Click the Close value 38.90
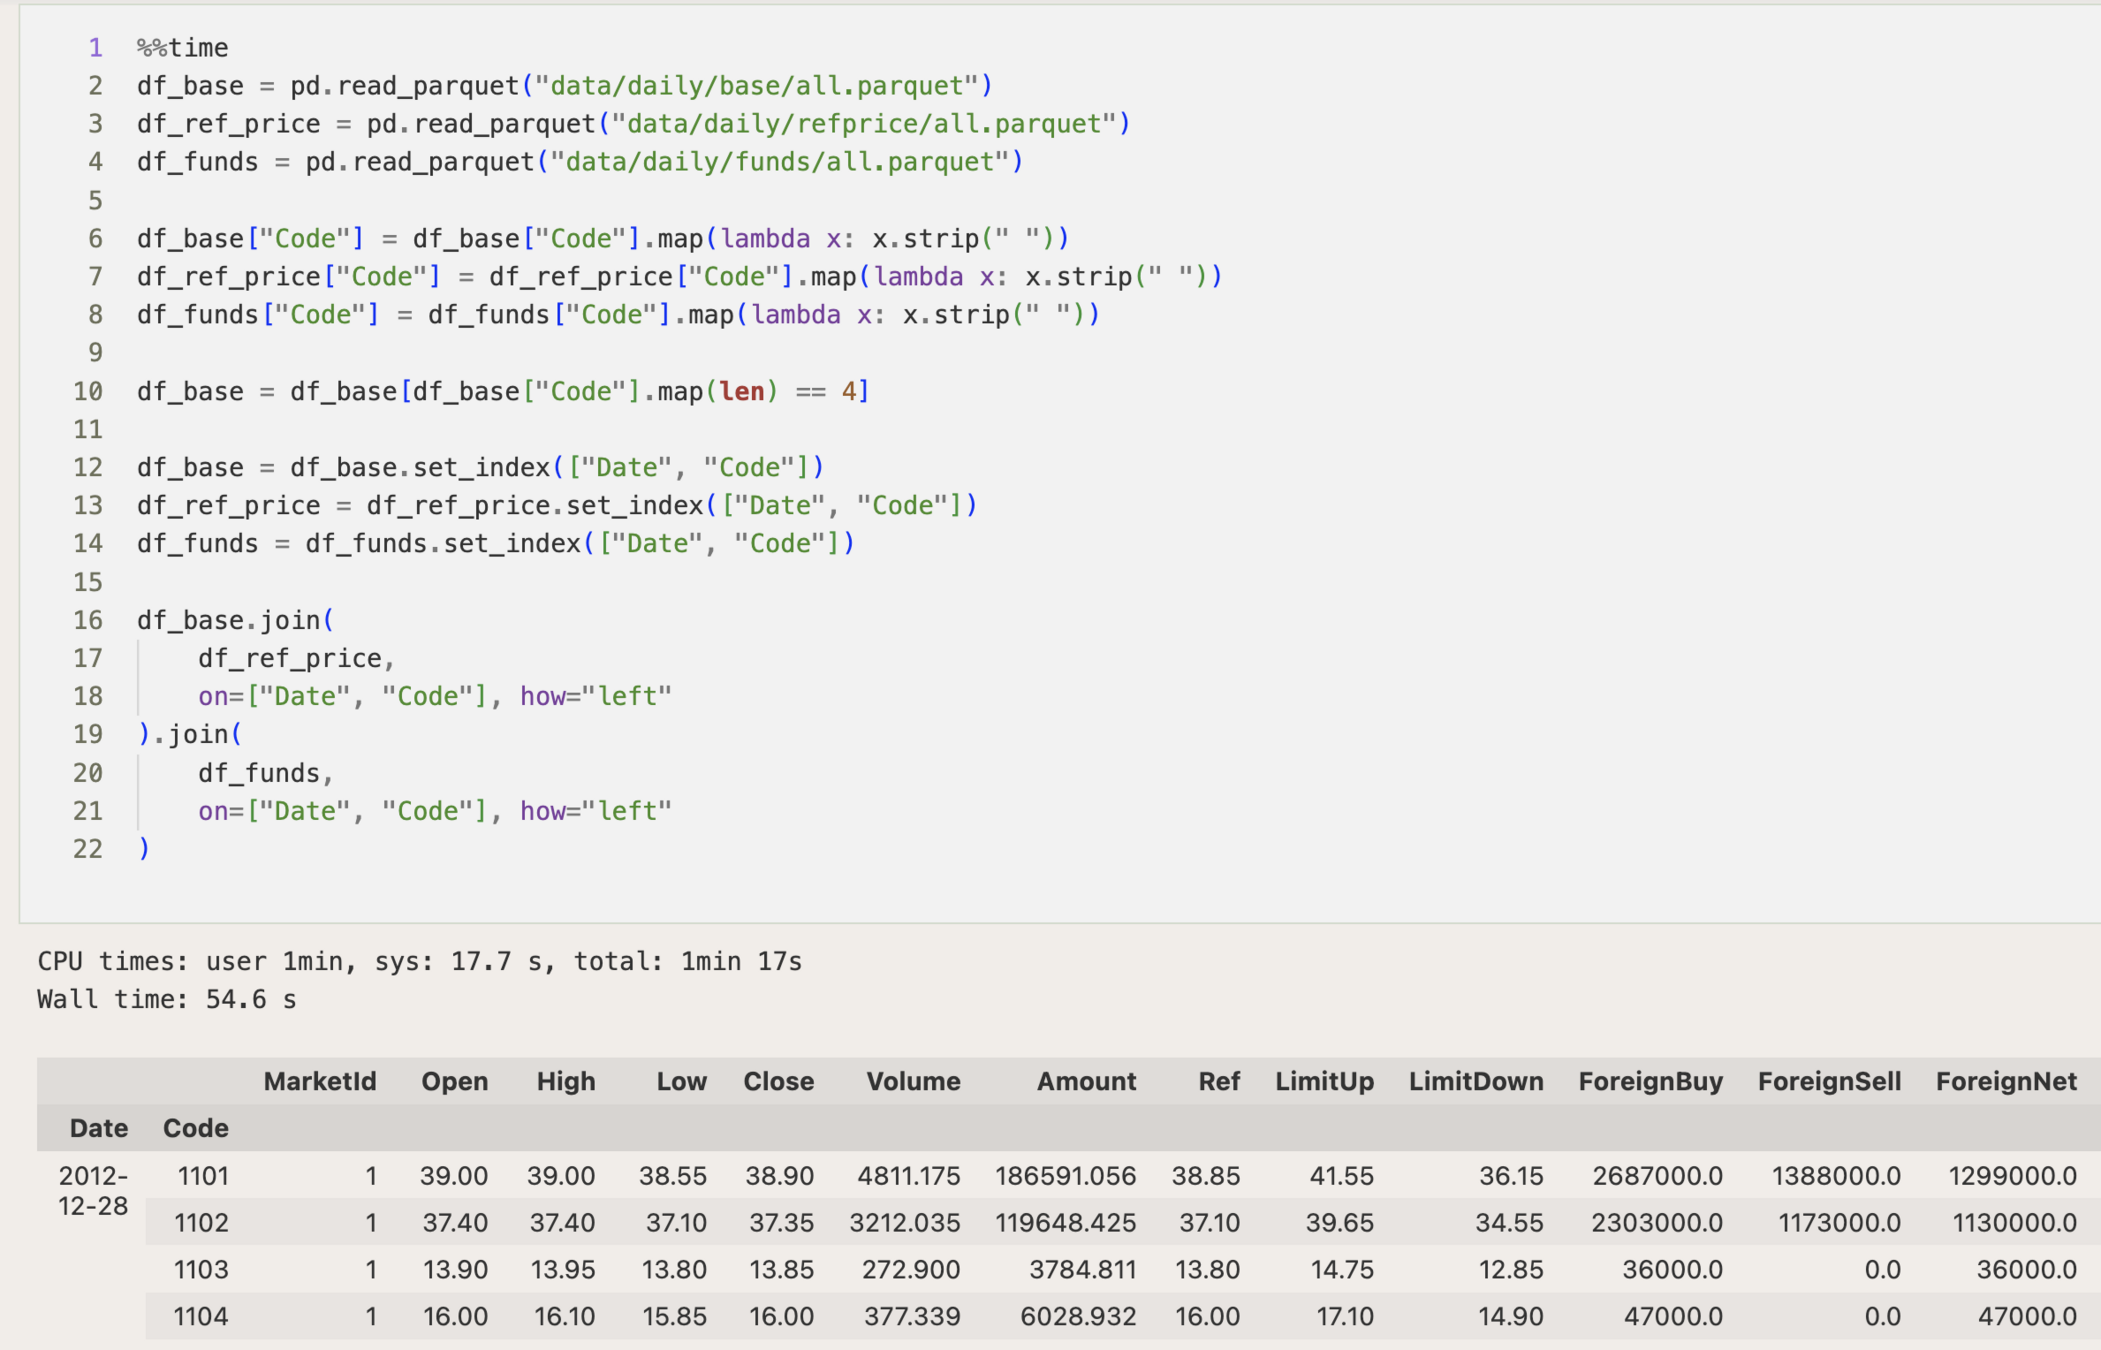Image resolution: width=2101 pixels, height=1350 pixels. [779, 1175]
